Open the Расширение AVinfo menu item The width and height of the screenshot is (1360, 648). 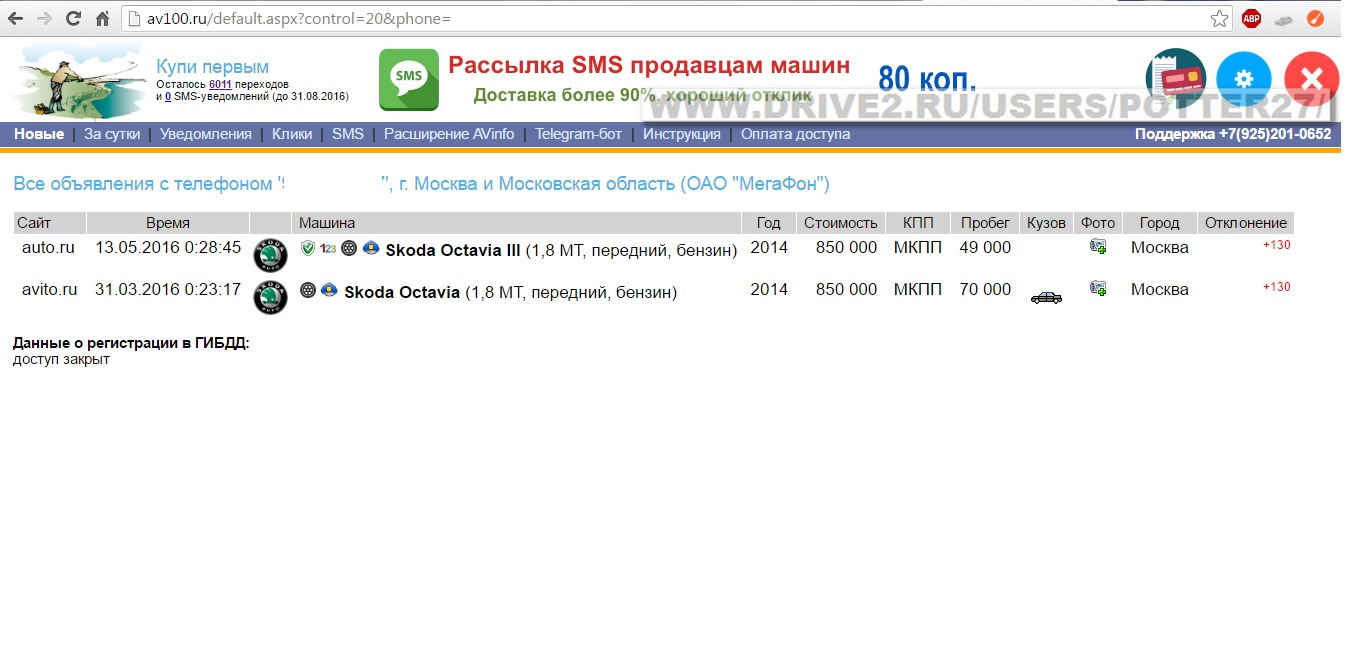click(449, 134)
